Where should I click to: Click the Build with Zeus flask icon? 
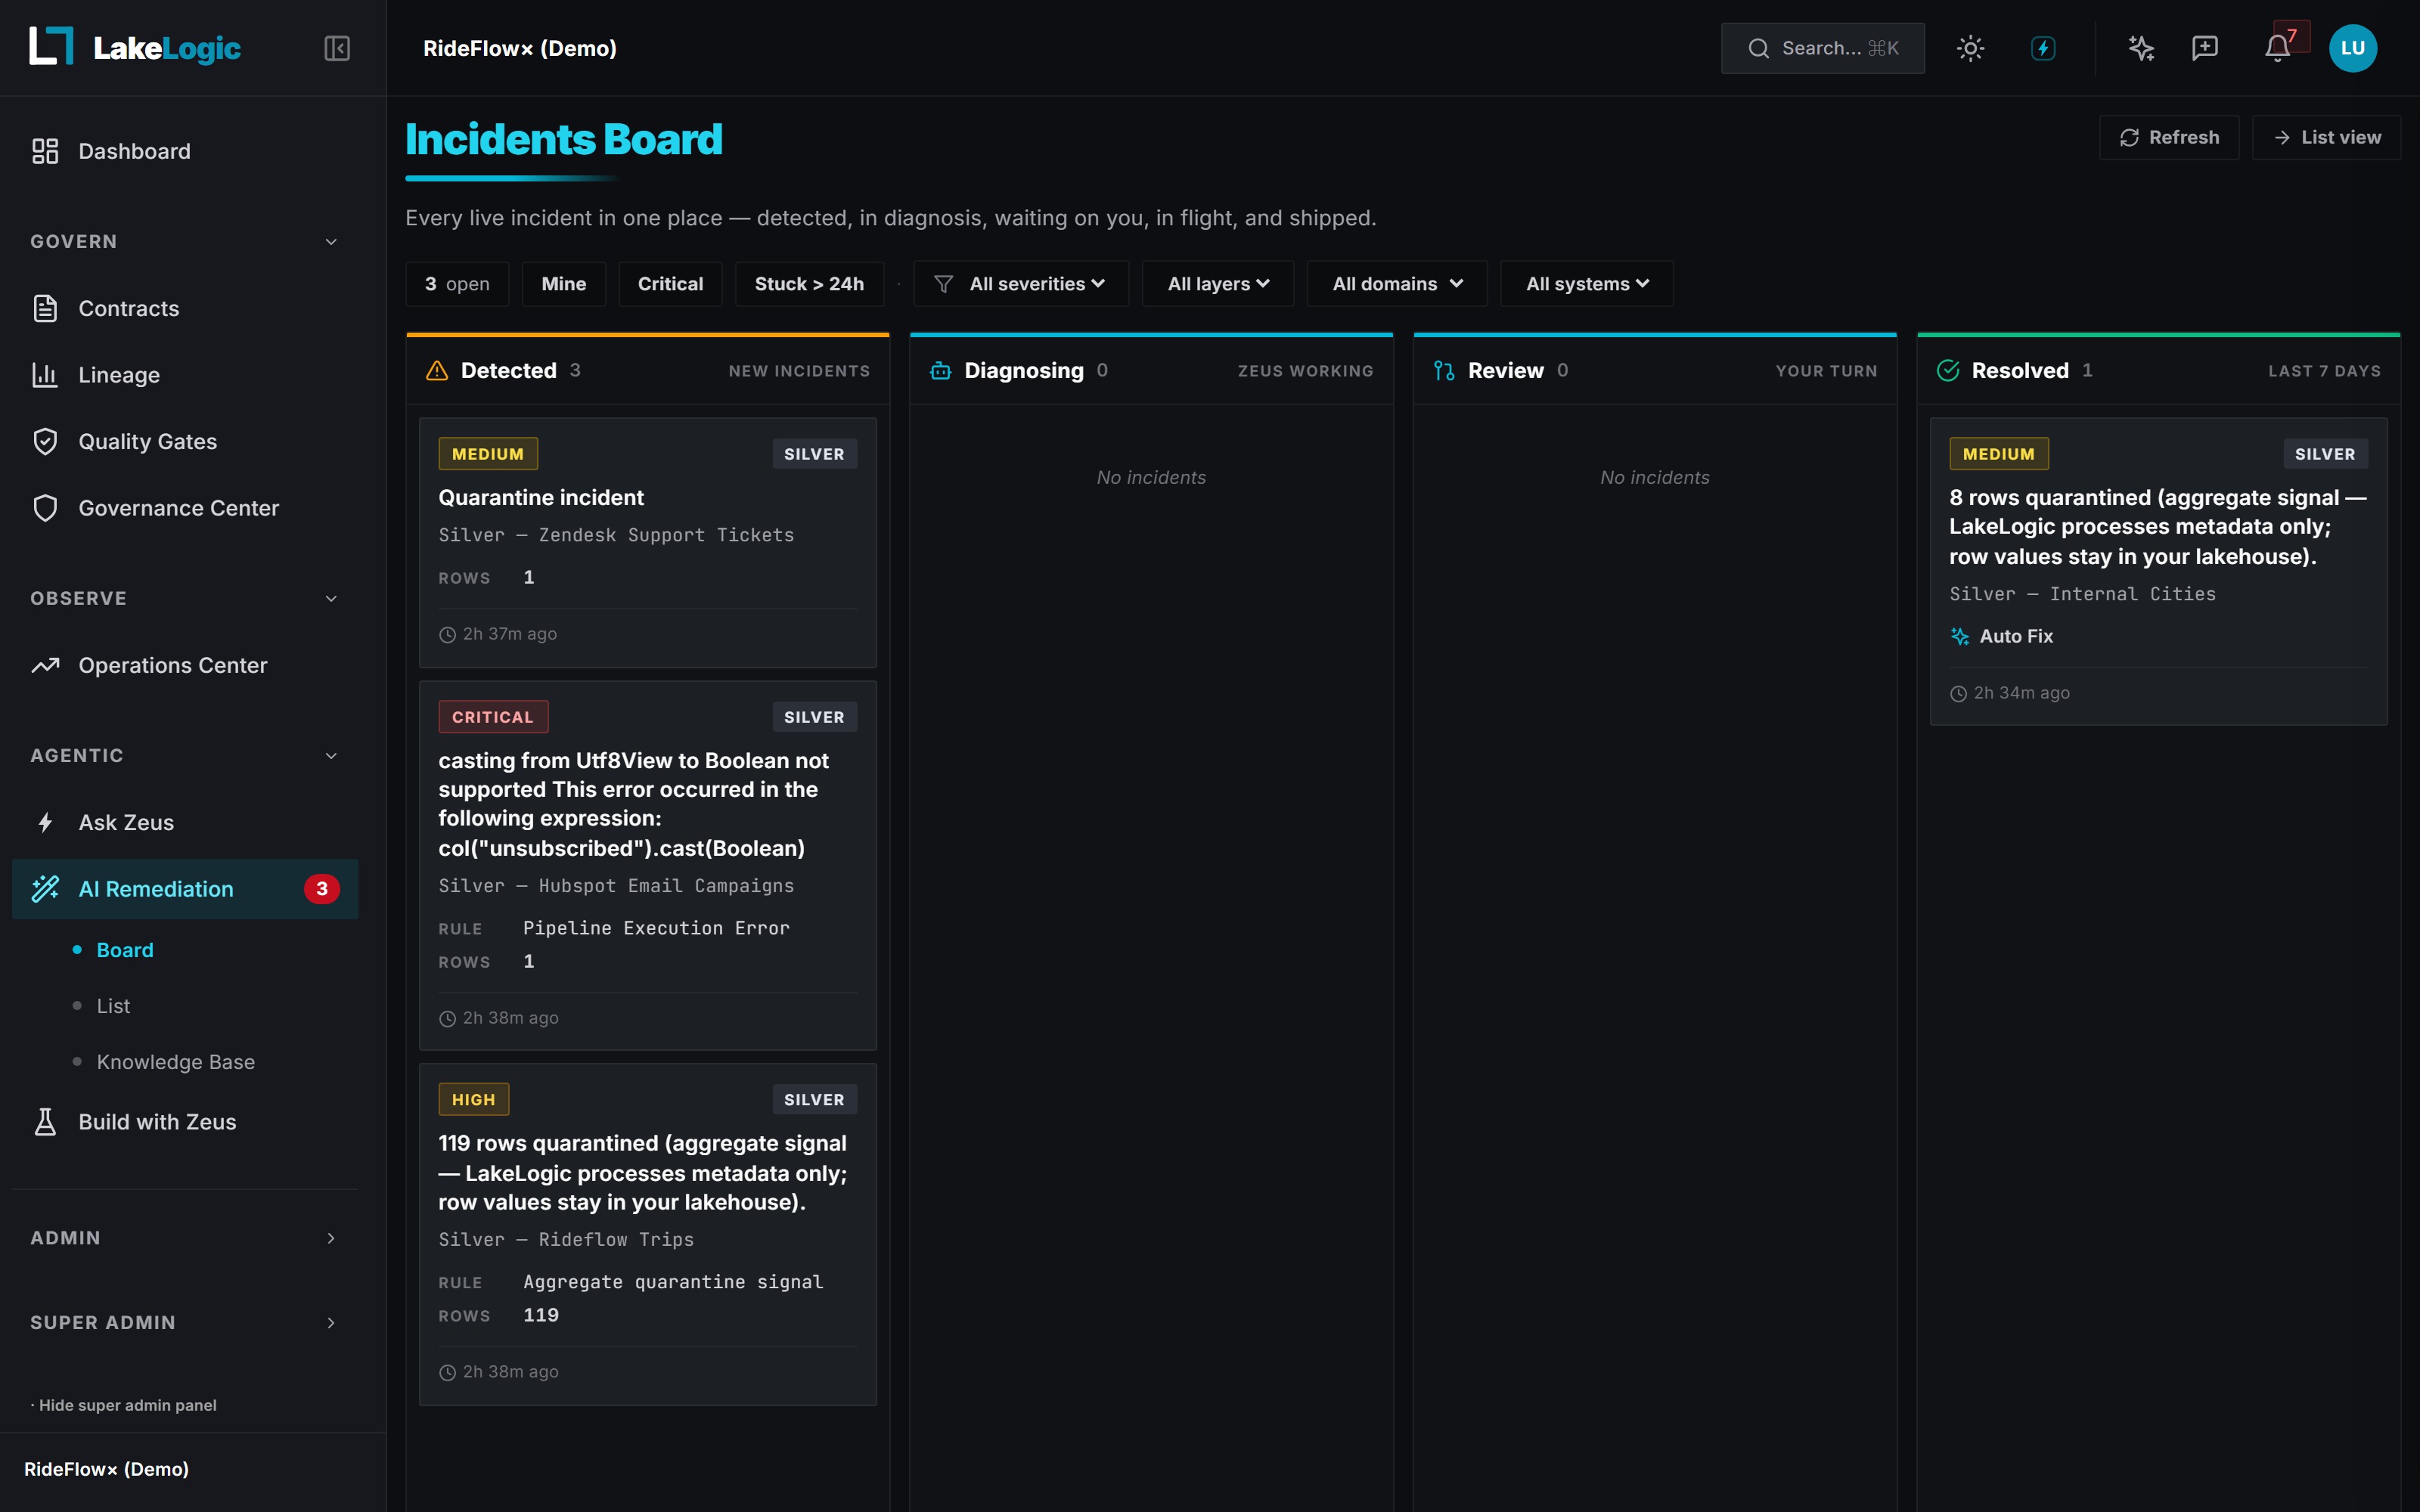coord(45,1122)
